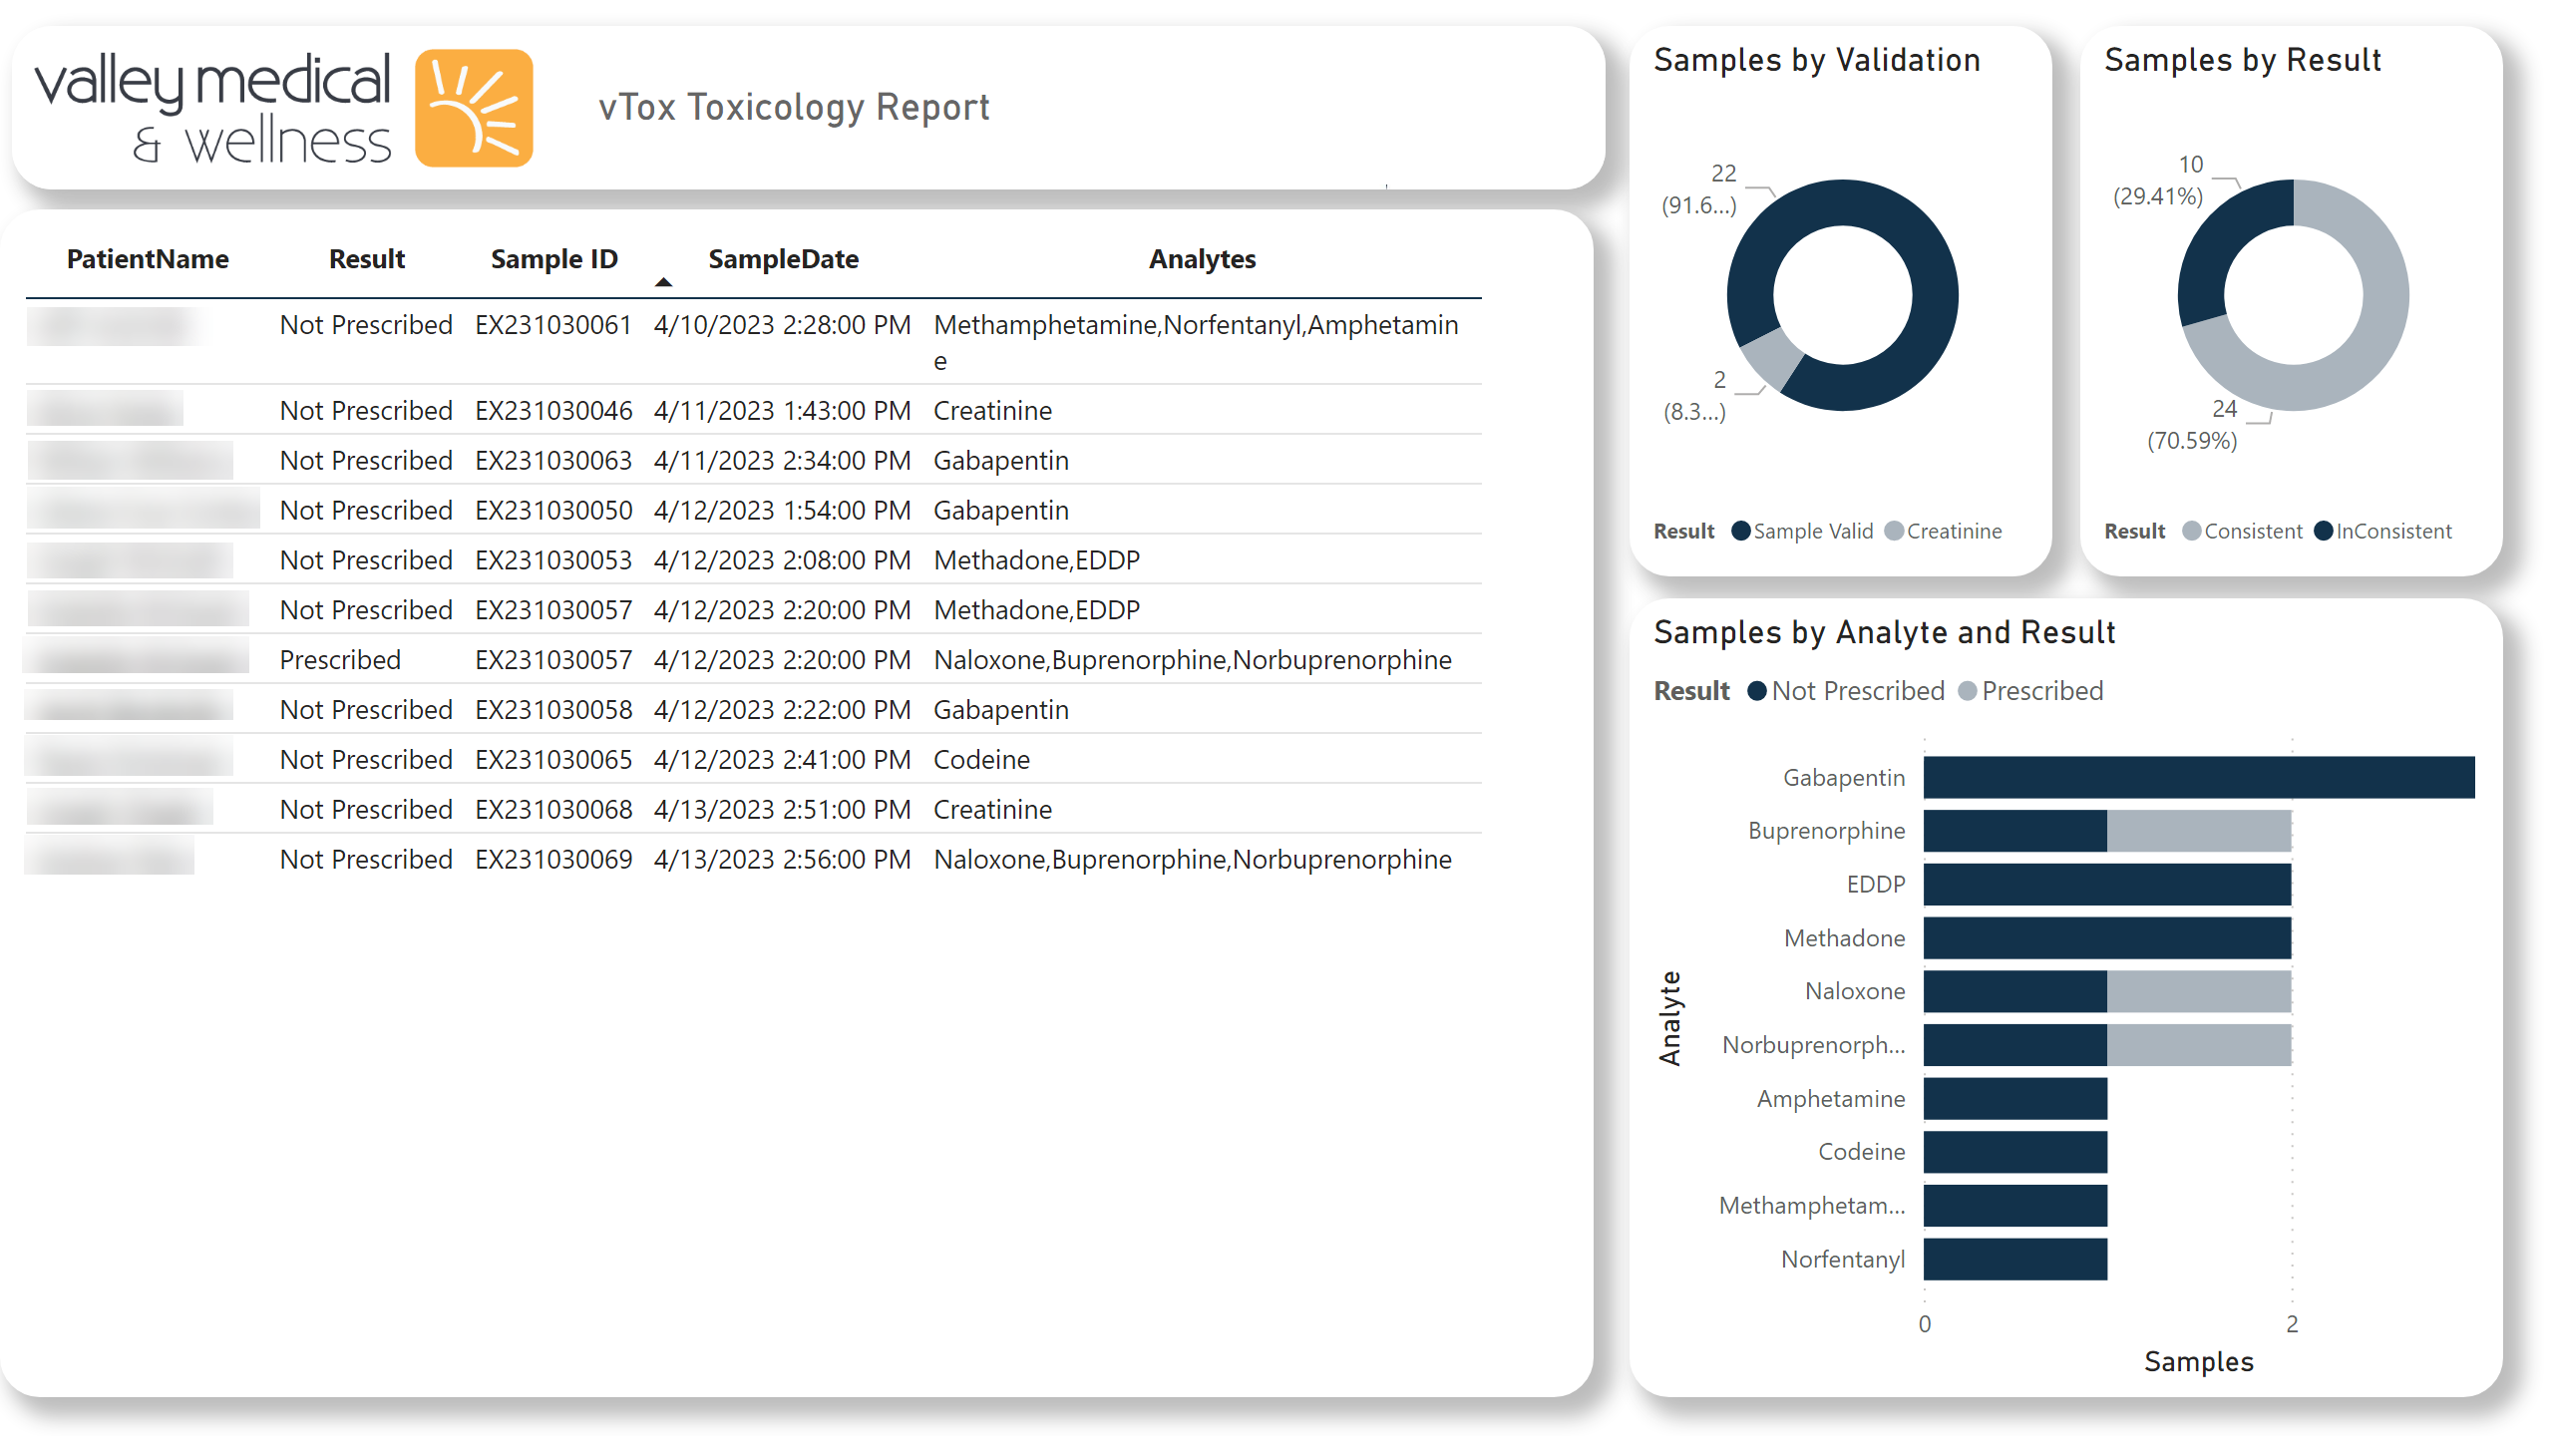Screen dimensions: 2553x1456
Task: Click the sort arrow under Sample ID
Action: pos(663,283)
